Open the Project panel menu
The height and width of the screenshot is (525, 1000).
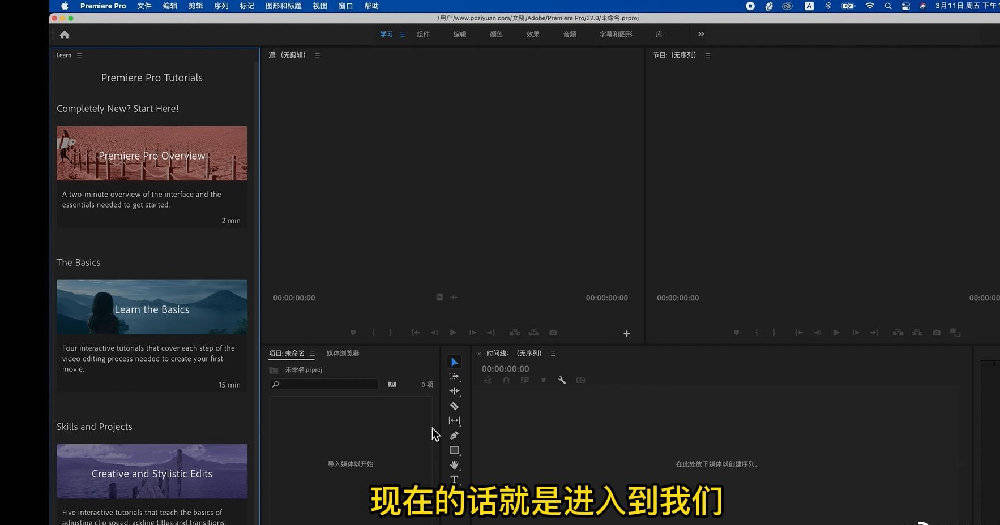pos(312,353)
